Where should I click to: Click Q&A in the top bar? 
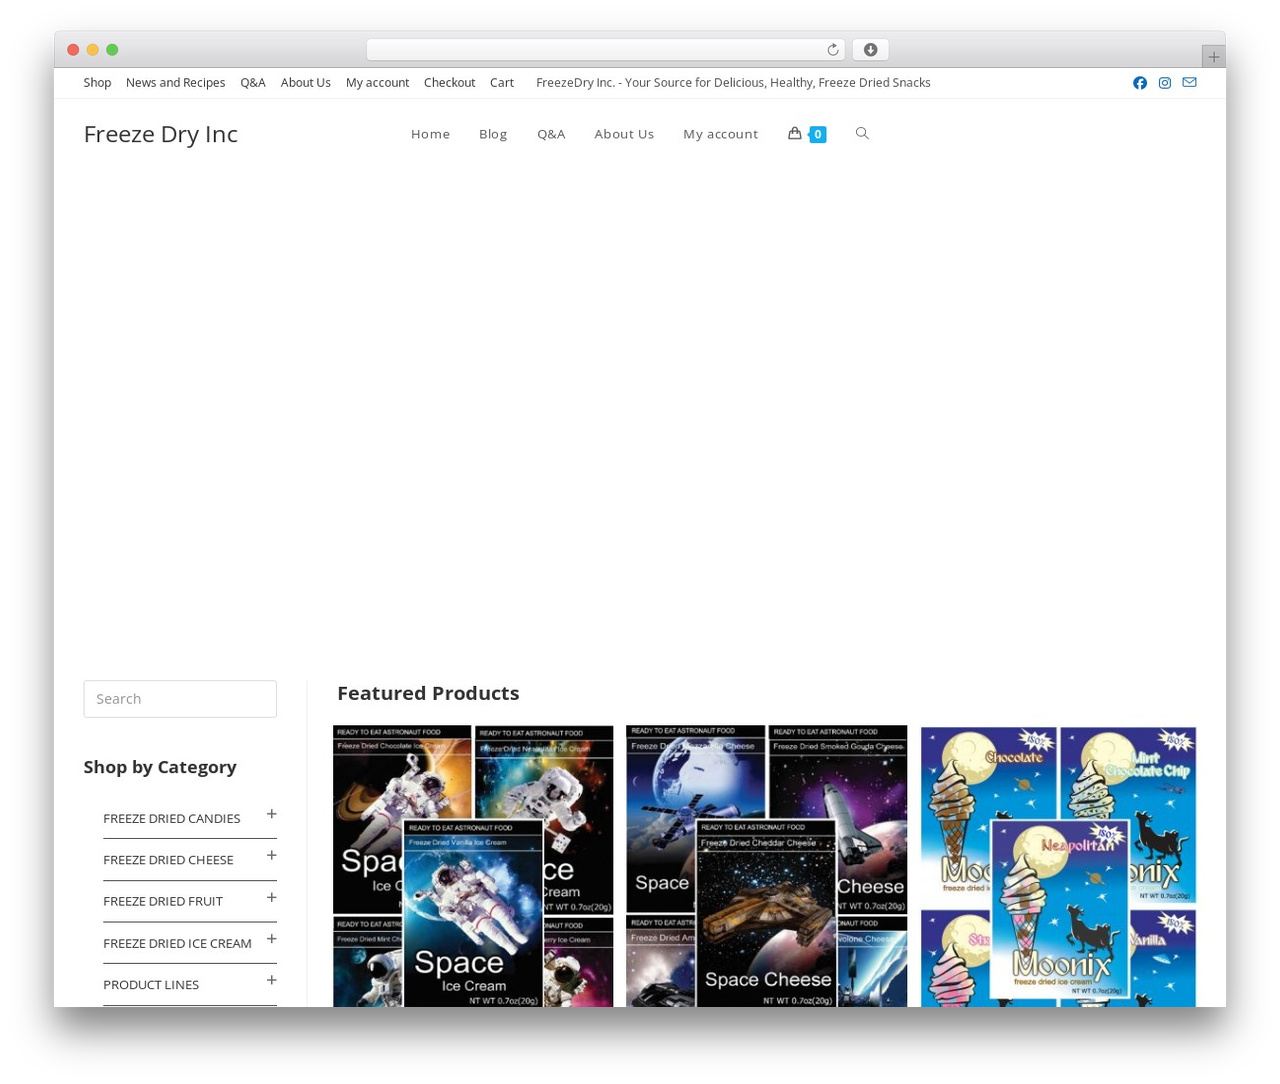[253, 83]
